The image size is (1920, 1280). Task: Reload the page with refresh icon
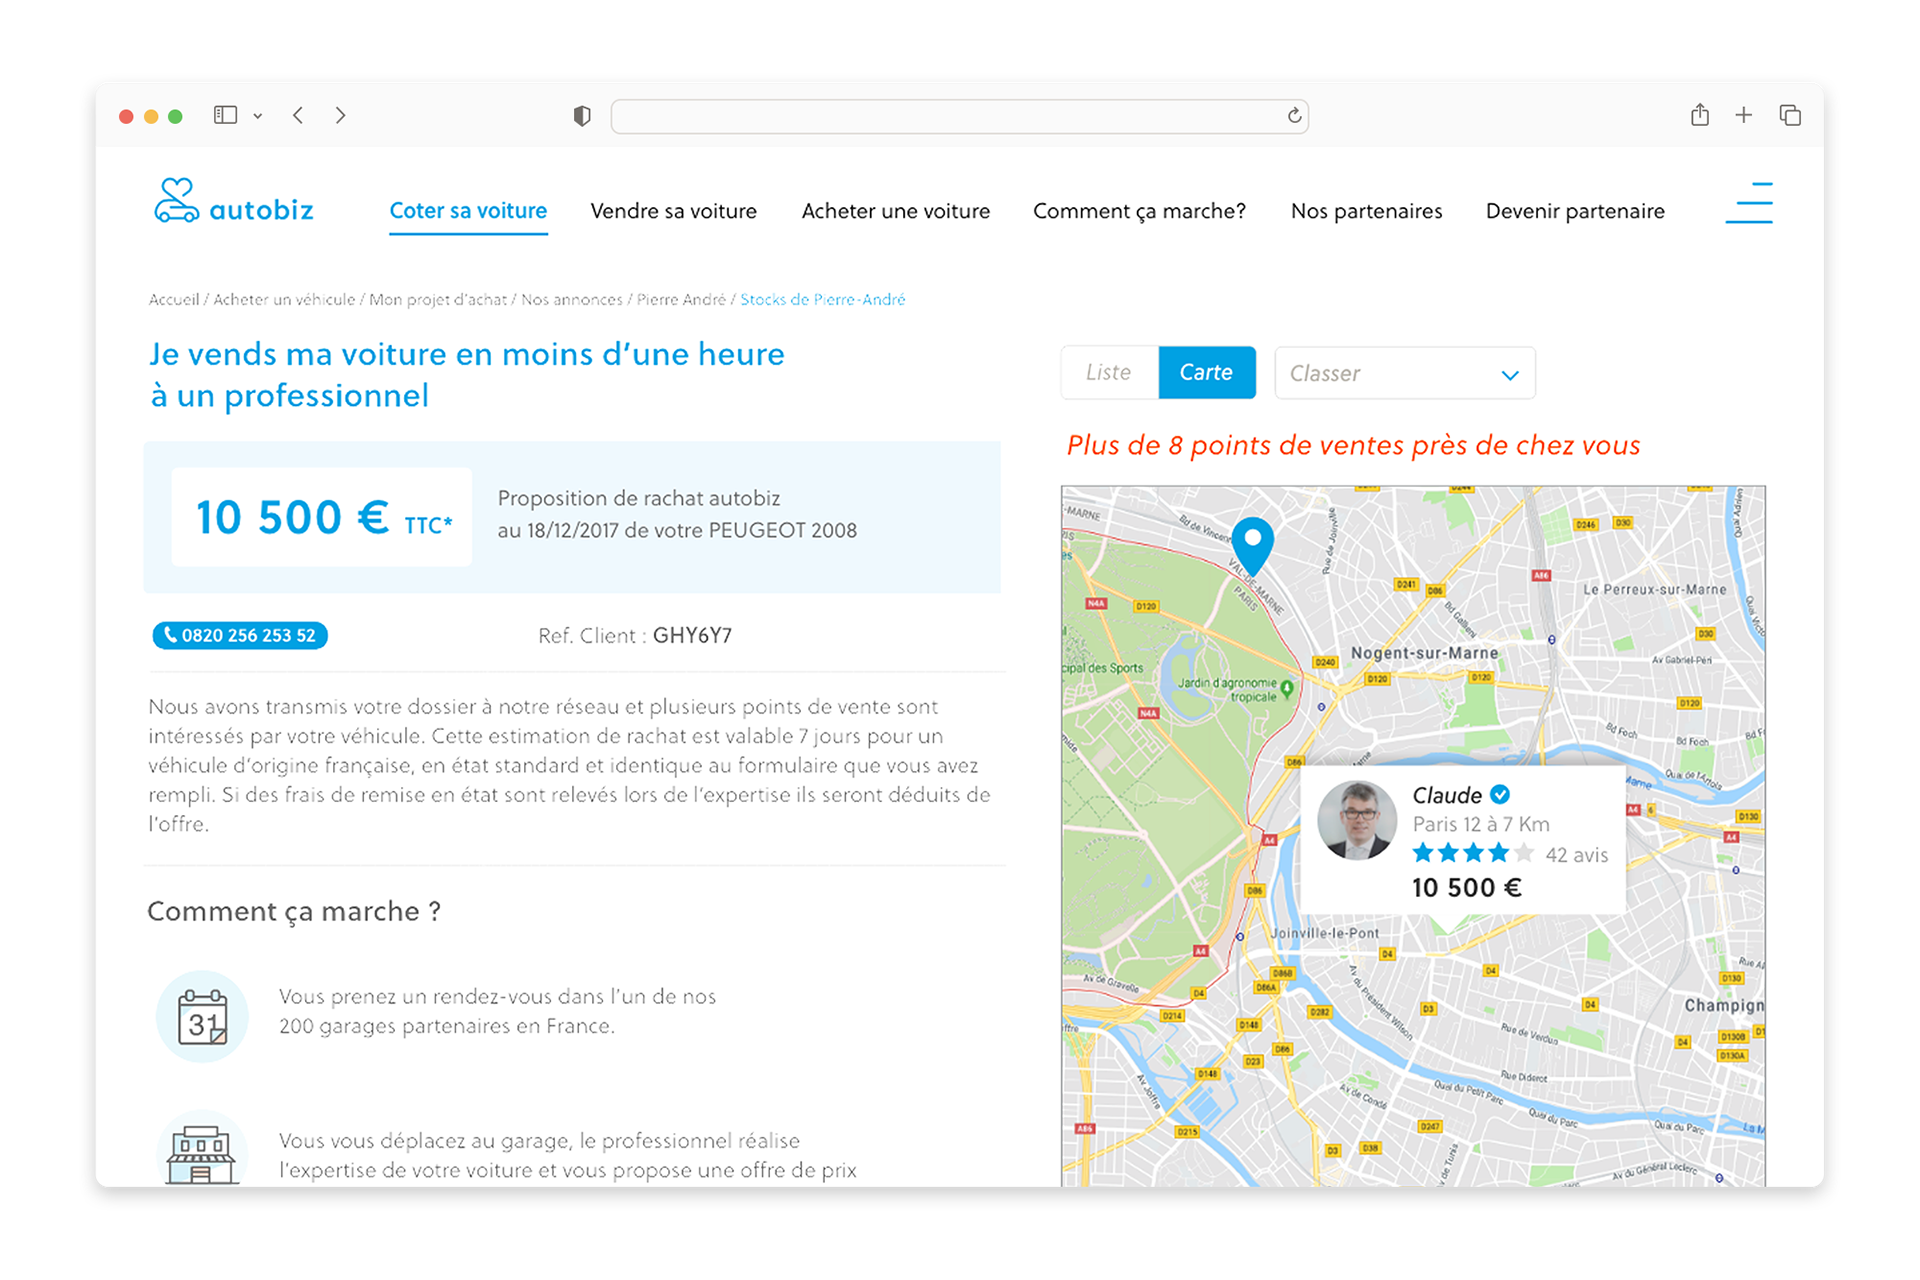coord(1294,116)
